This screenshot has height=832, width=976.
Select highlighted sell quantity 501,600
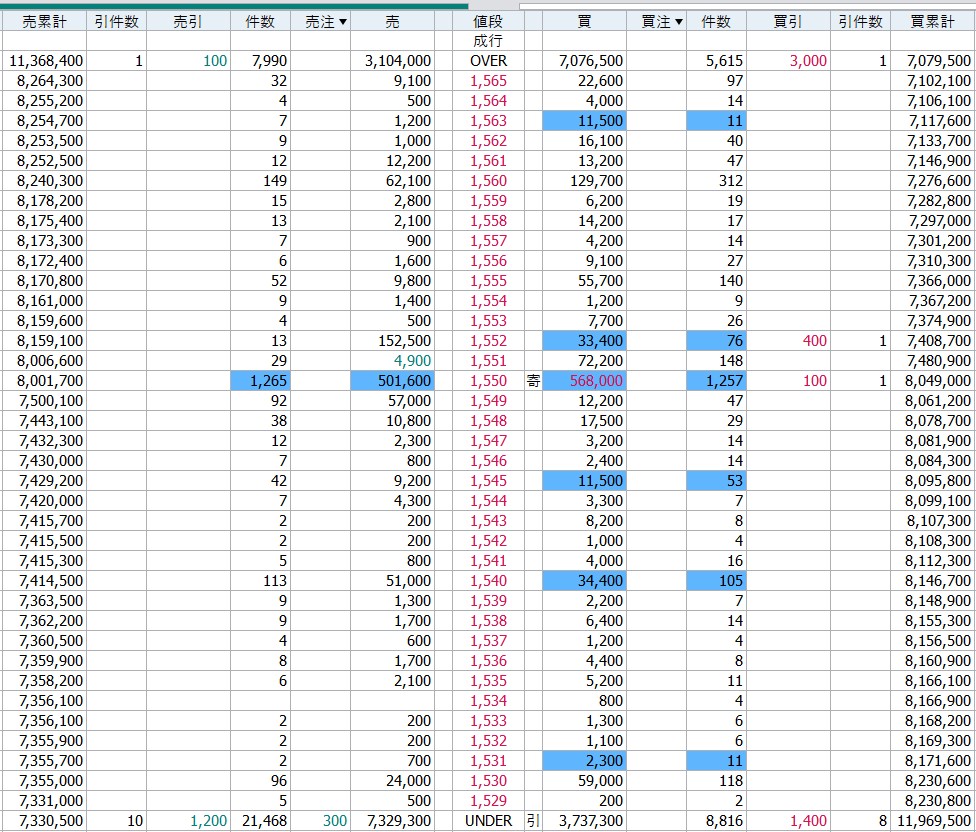tap(392, 381)
